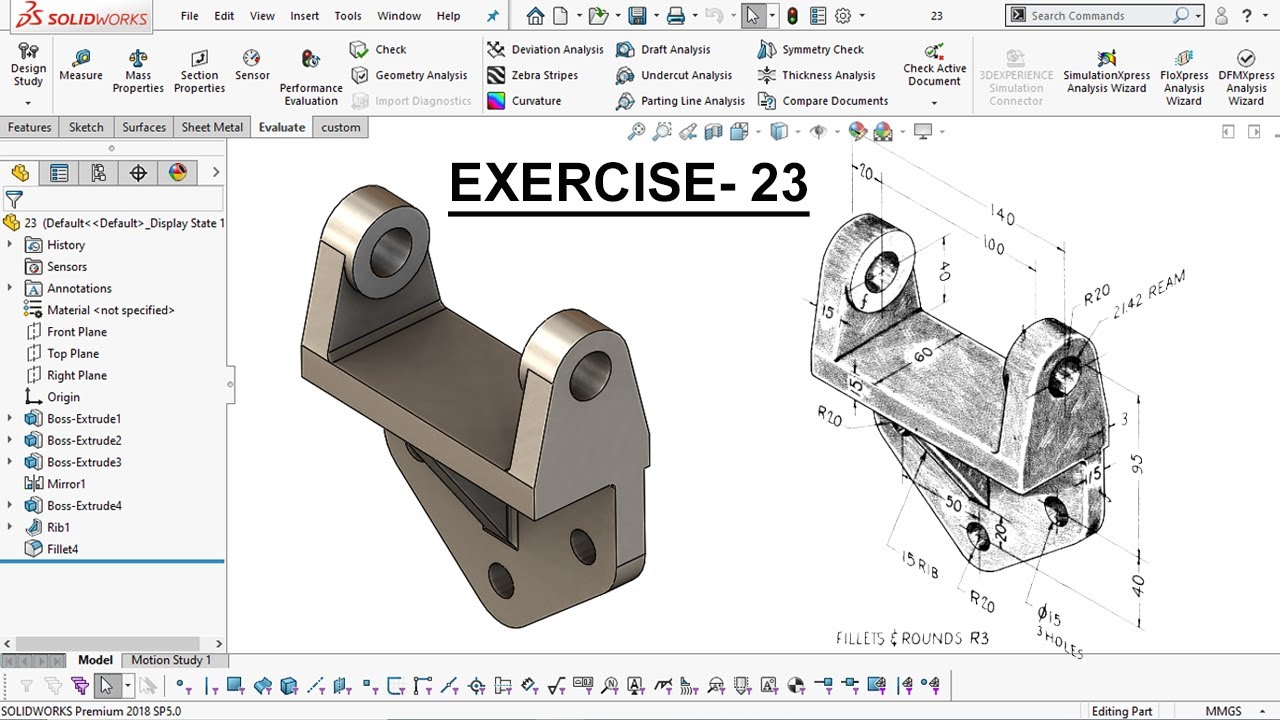The image size is (1280, 720).
Task: Open Geometry Analysis
Action: click(409, 75)
